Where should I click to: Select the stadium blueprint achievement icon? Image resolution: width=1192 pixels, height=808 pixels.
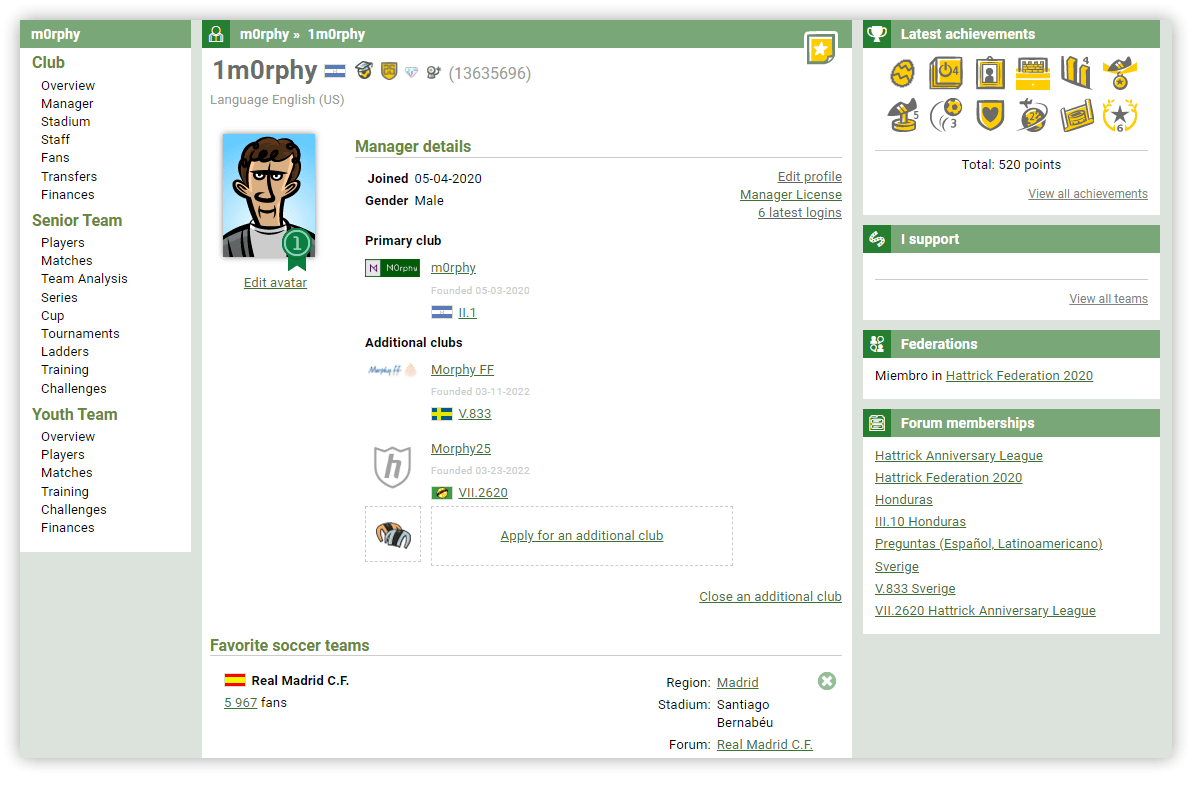point(1076,116)
